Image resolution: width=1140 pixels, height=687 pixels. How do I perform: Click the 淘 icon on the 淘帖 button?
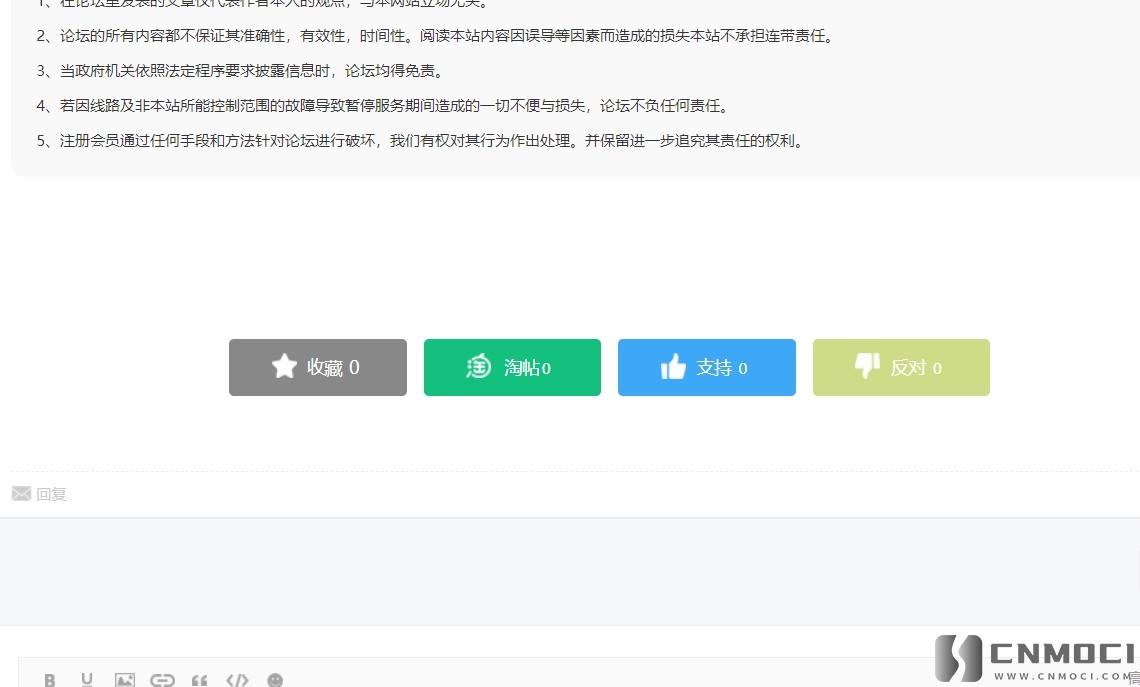tap(478, 366)
